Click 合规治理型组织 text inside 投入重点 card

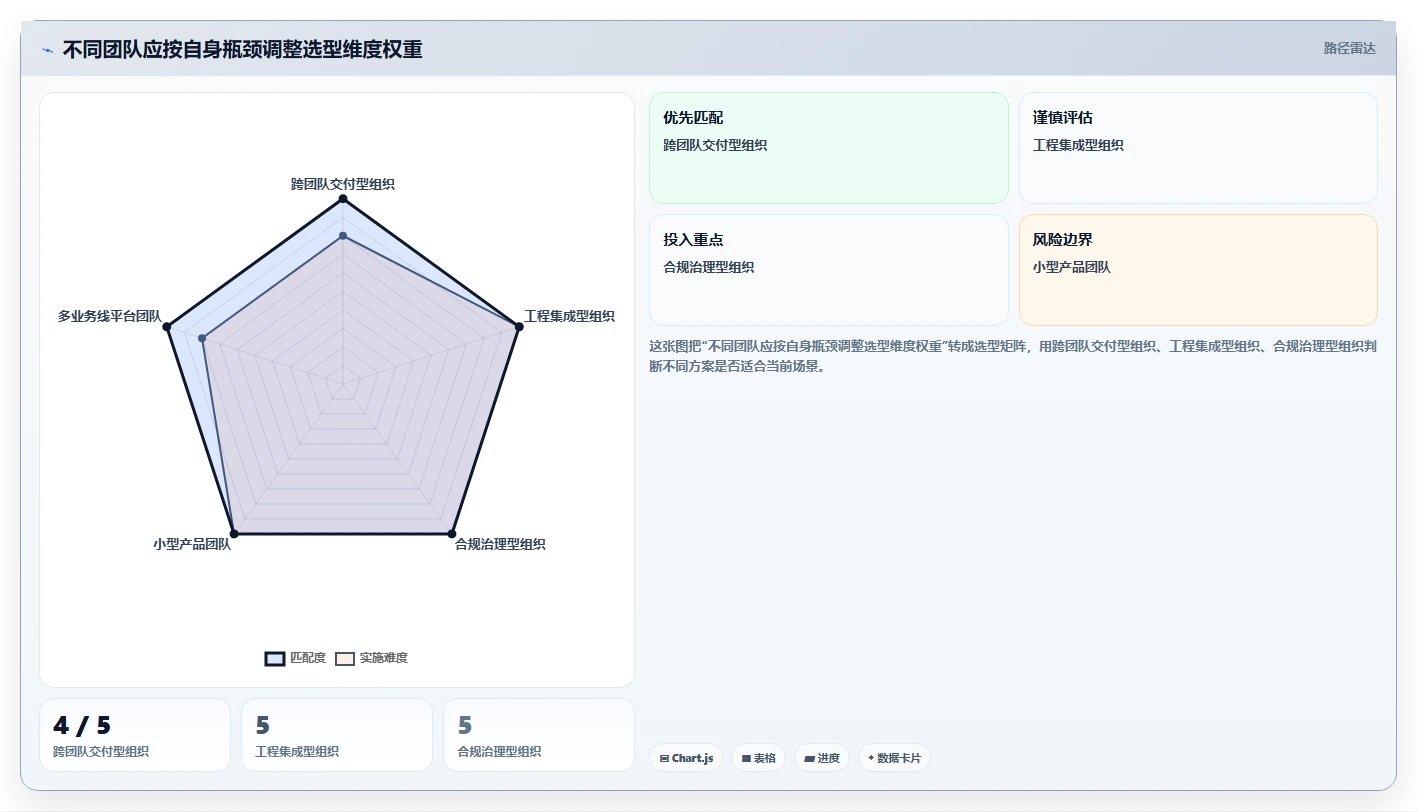[x=708, y=267]
